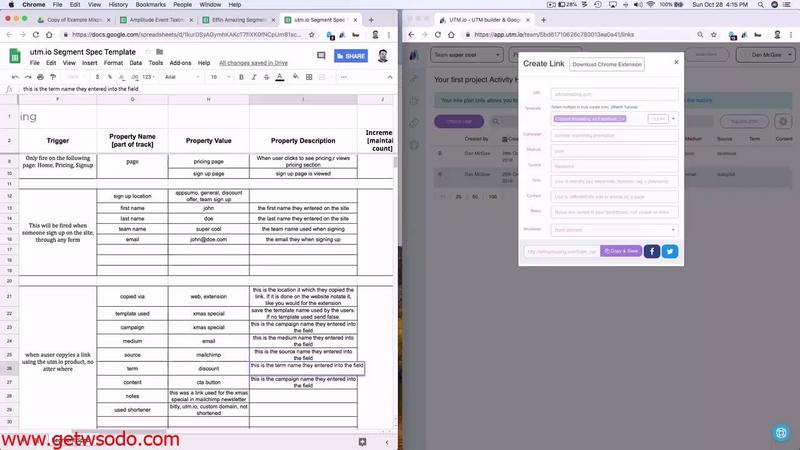Toggle italic formatting
Image resolution: width=800 pixels, height=450 pixels.
pyautogui.click(x=254, y=77)
